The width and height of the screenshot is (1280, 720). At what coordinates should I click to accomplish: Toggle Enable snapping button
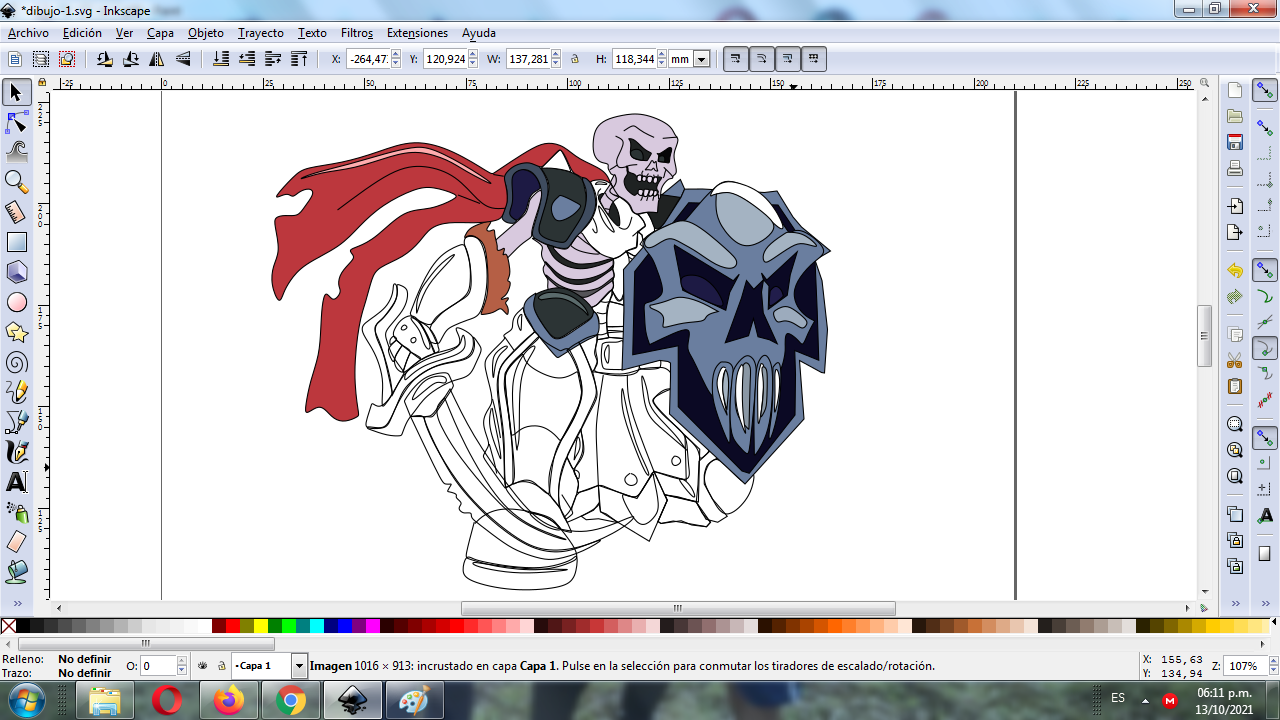coord(1265,91)
